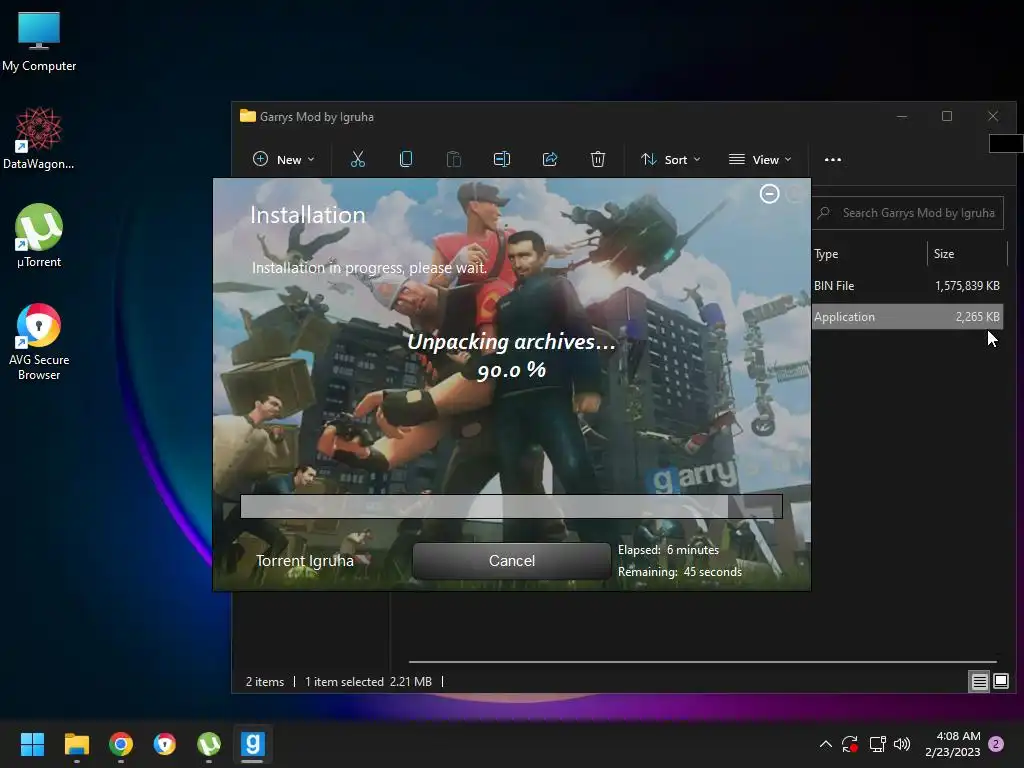
Task: Click the Share icon in Explorer toolbar
Action: coord(550,159)
